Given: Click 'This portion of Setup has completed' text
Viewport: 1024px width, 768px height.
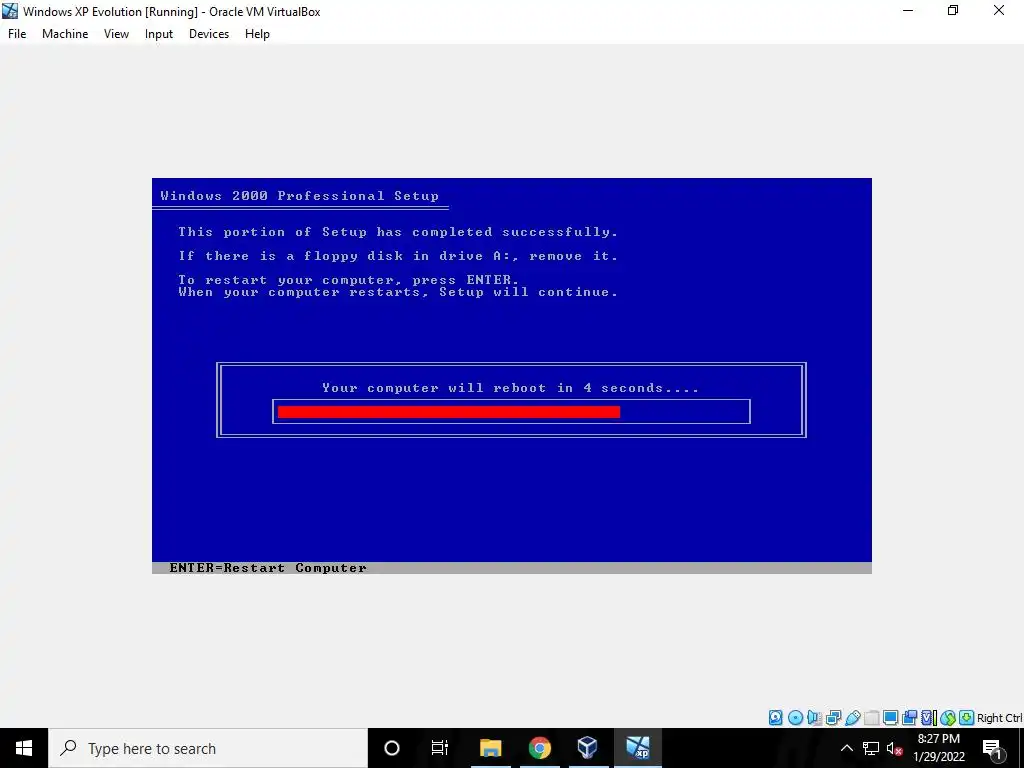Looking at the screenshot, I should (398, 232).
